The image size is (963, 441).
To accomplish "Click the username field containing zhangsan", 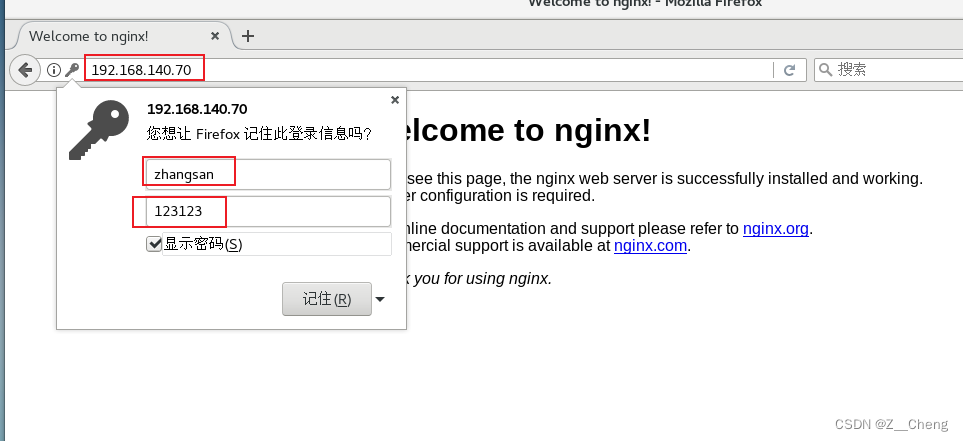I will click(268, 174).
